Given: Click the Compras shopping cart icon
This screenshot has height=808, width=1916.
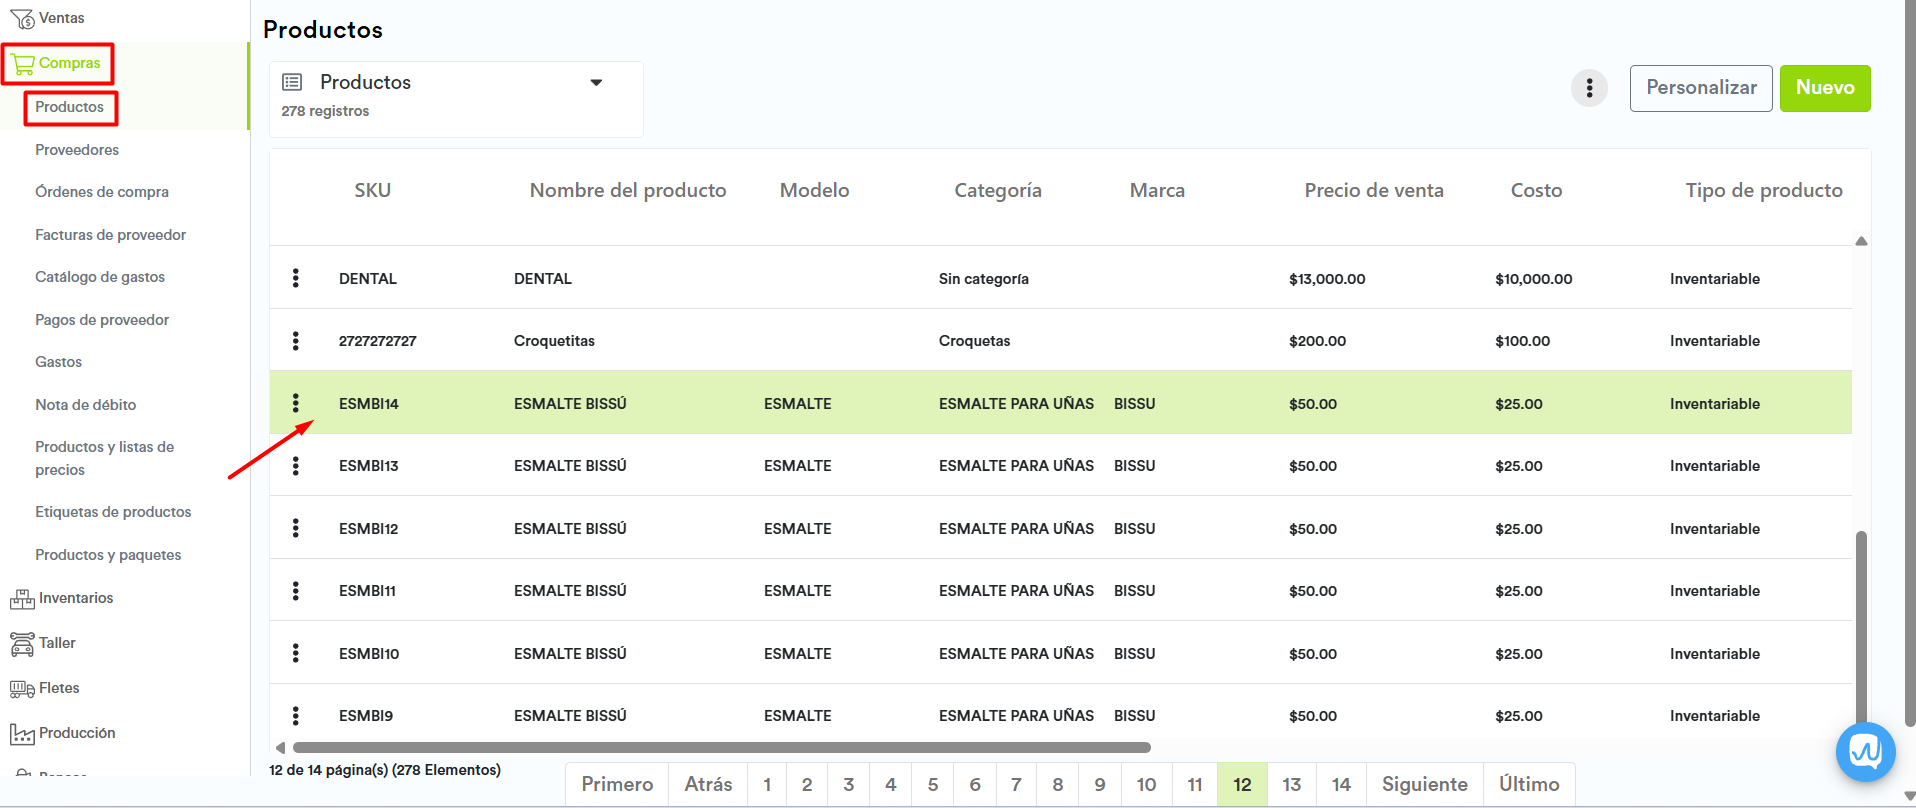Looking at the screenshot, I should pos(22,64).
